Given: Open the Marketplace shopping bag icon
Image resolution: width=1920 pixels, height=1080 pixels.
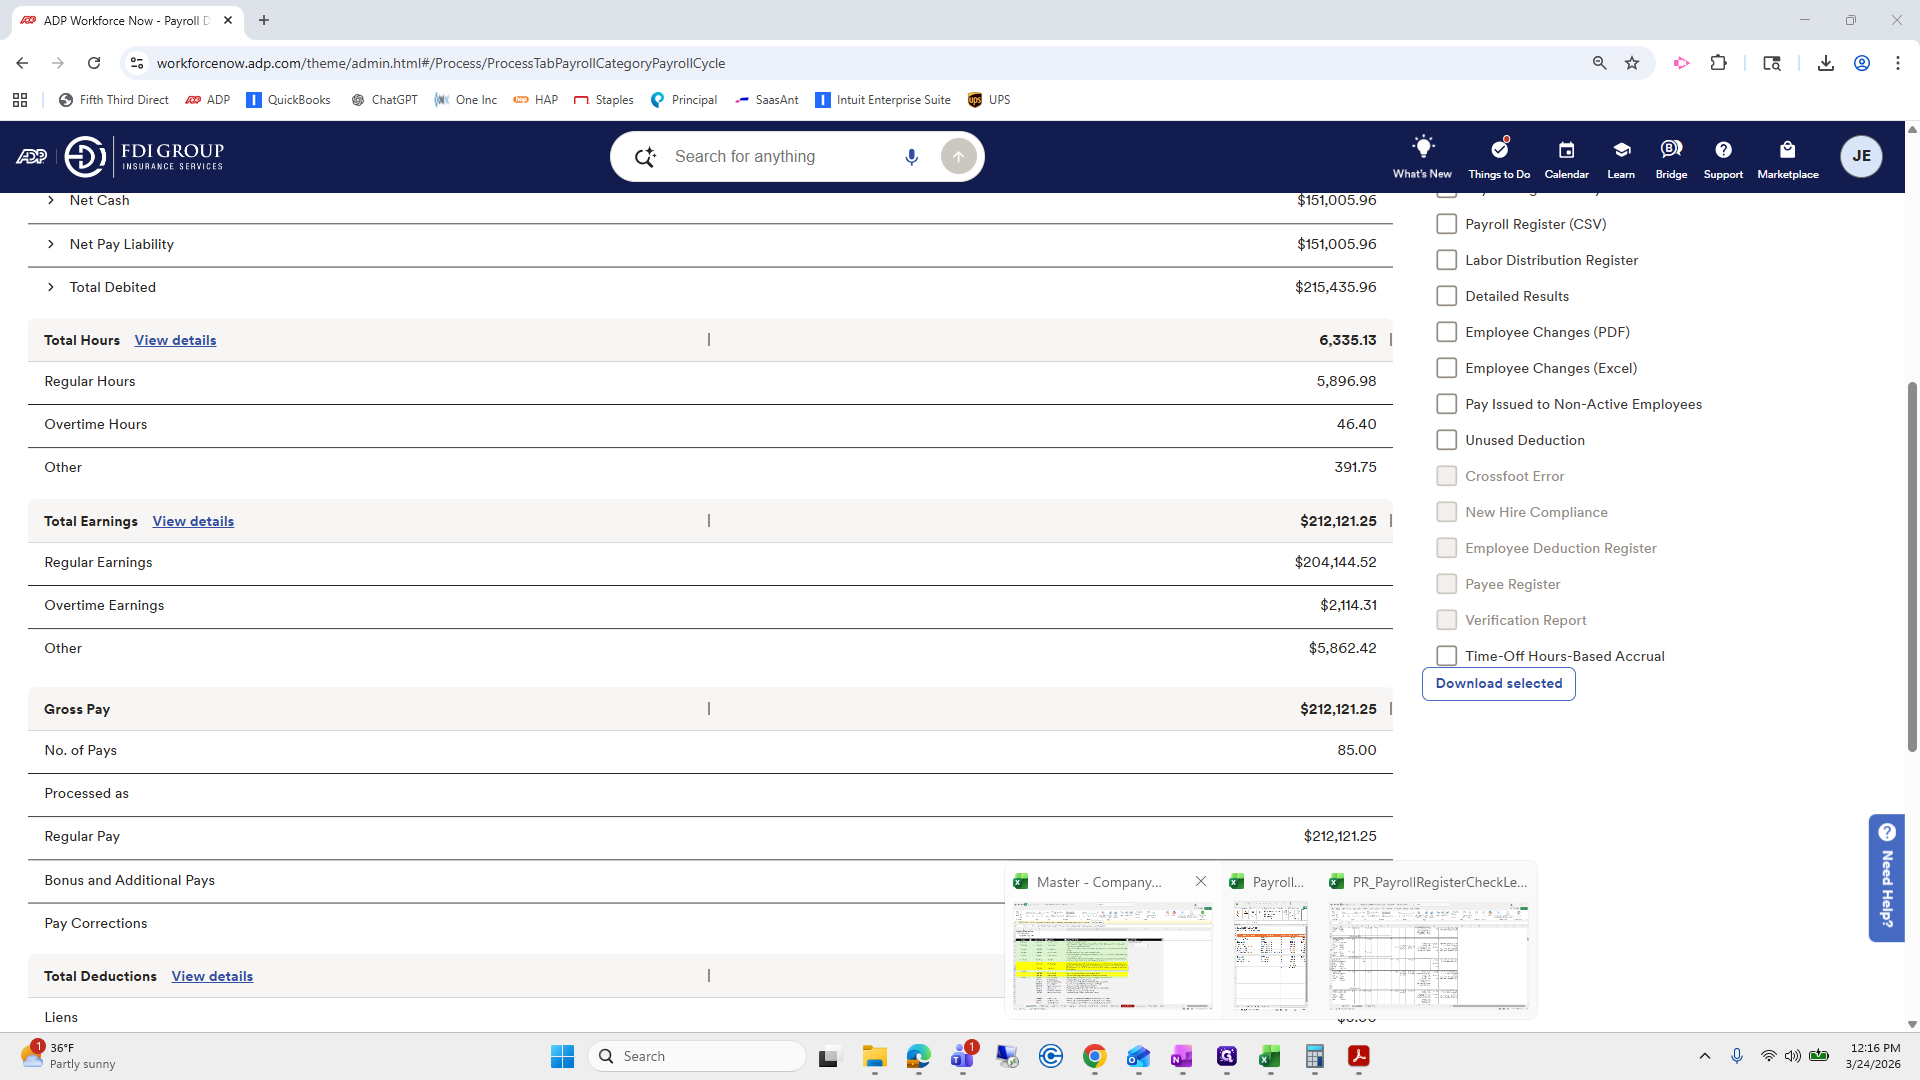Looking at the screenshot, I should (x=1787, y=150).
